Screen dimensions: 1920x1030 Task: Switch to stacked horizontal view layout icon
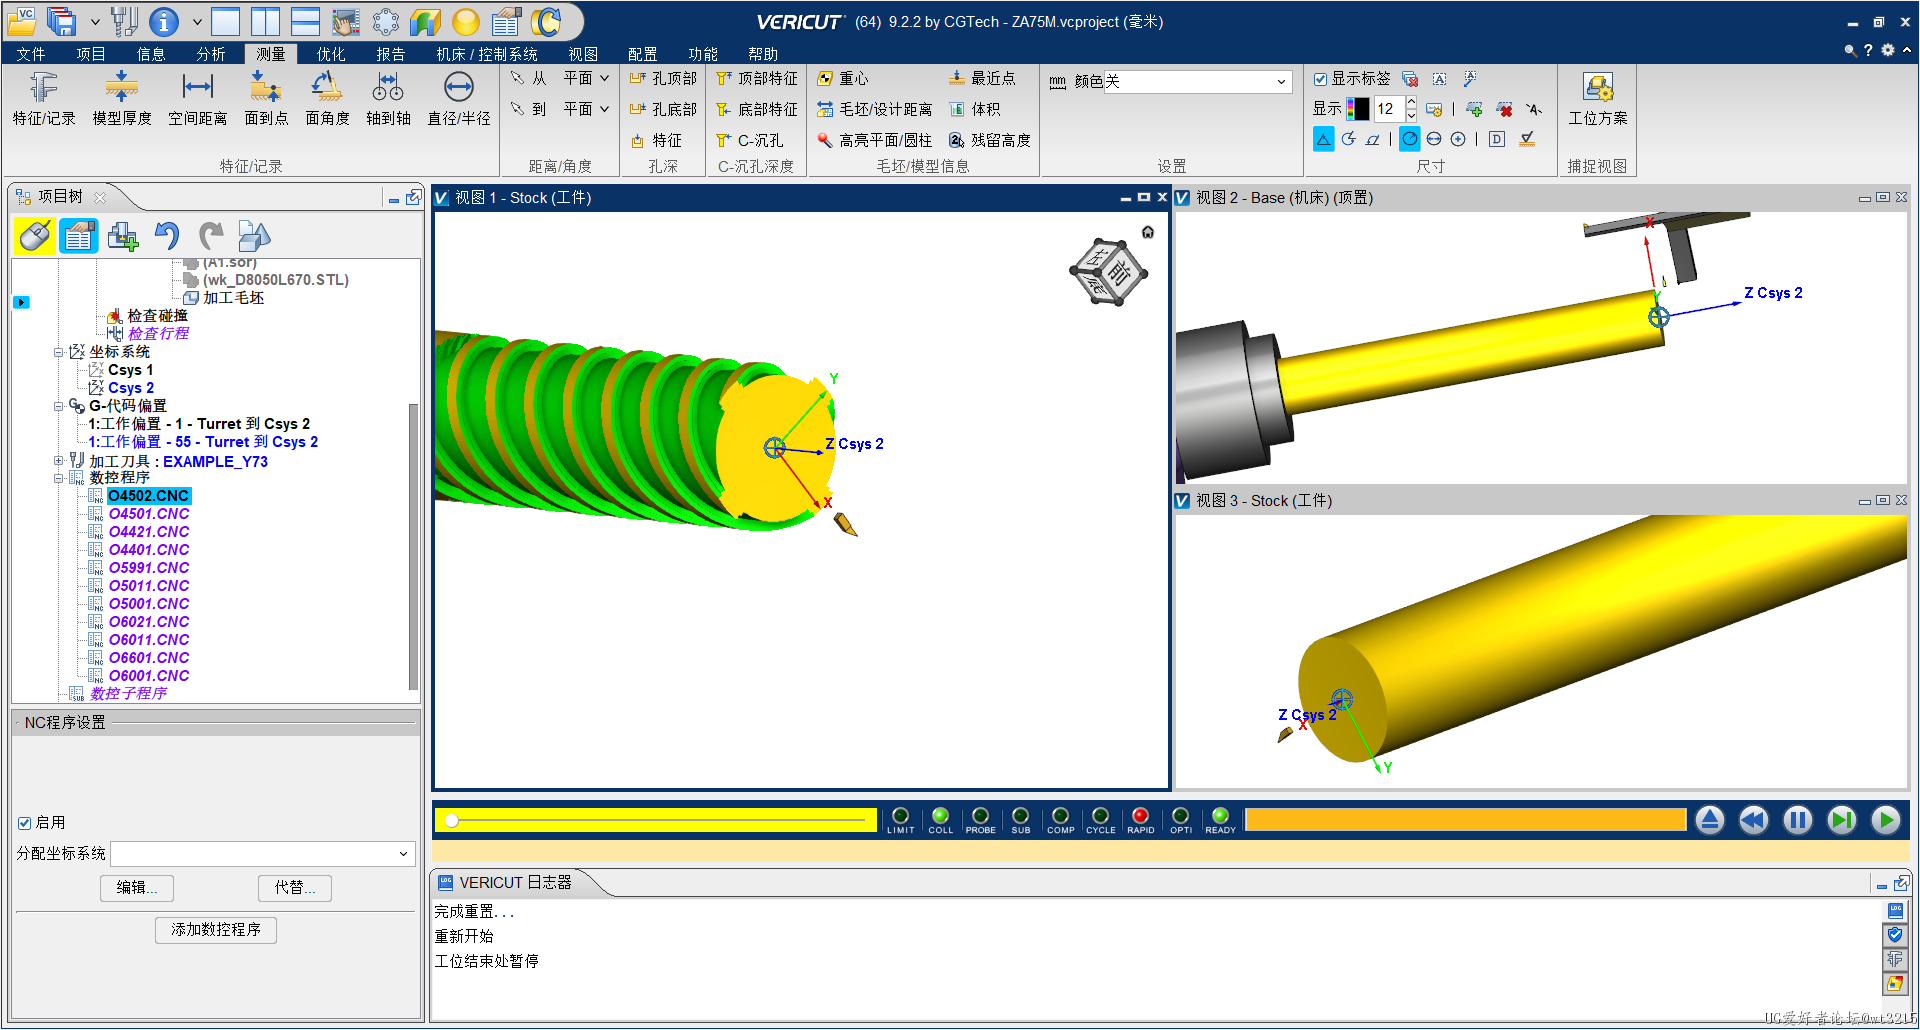point(305,20)
